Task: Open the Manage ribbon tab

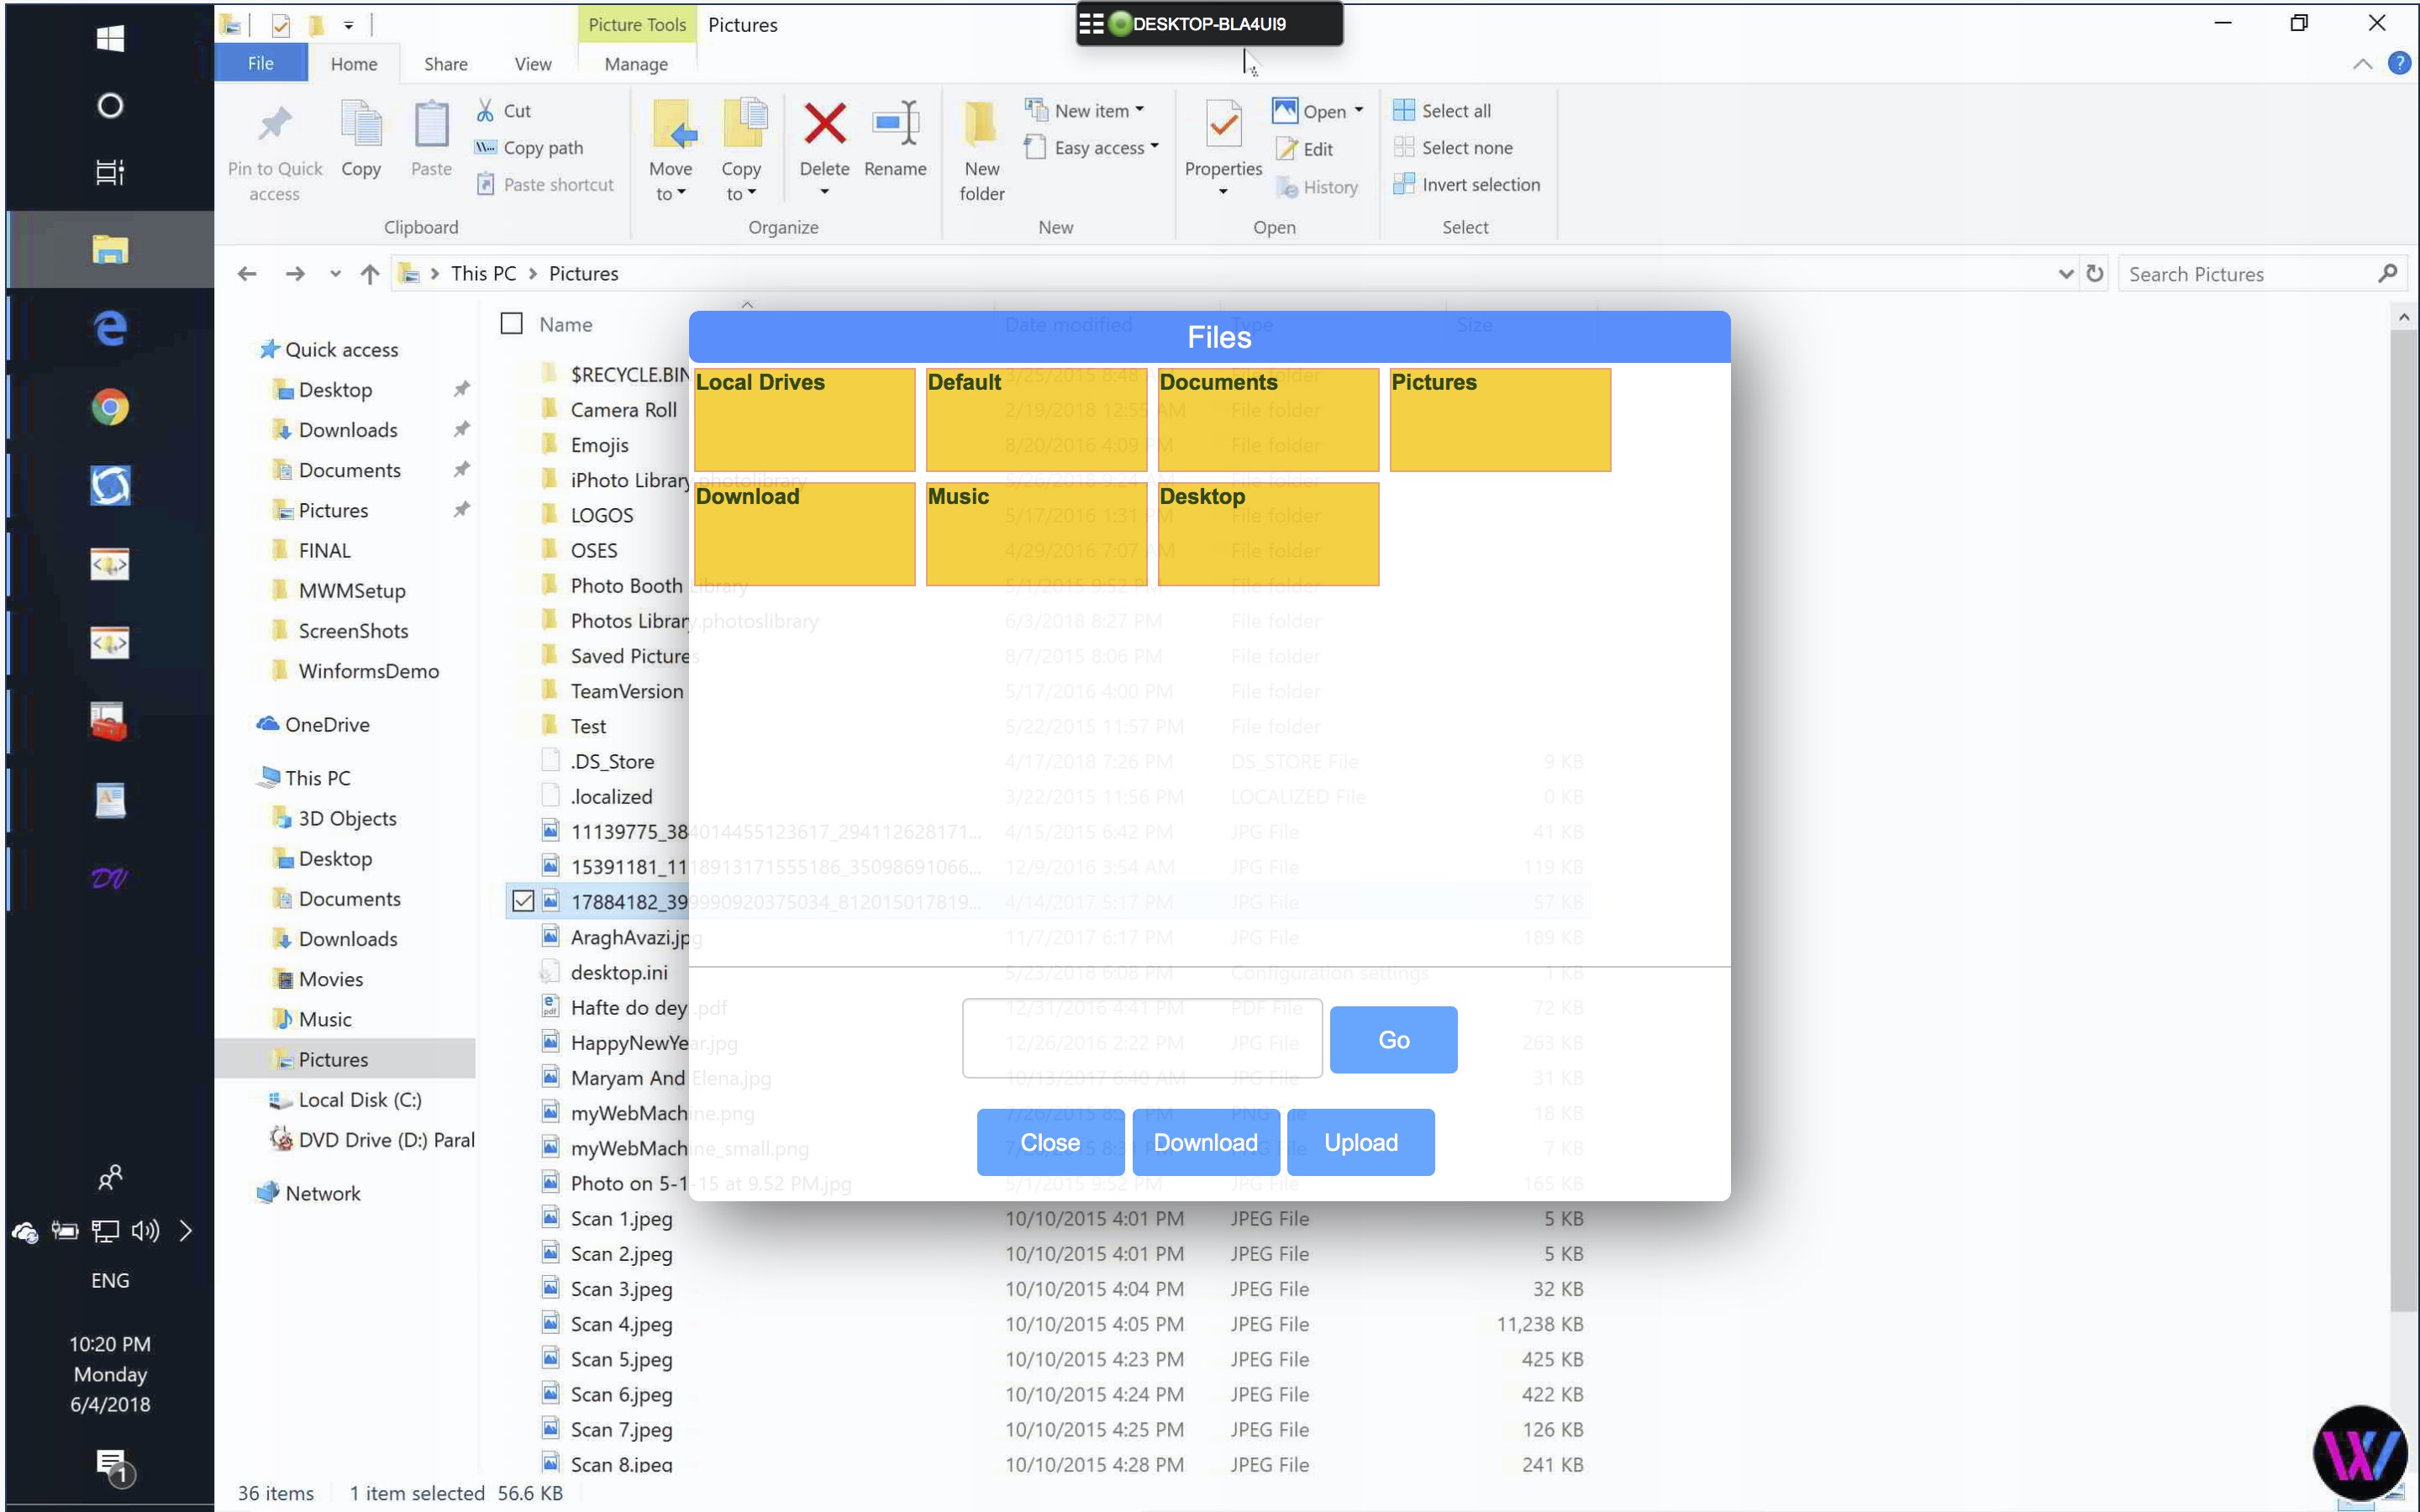Action: point(636,63)
